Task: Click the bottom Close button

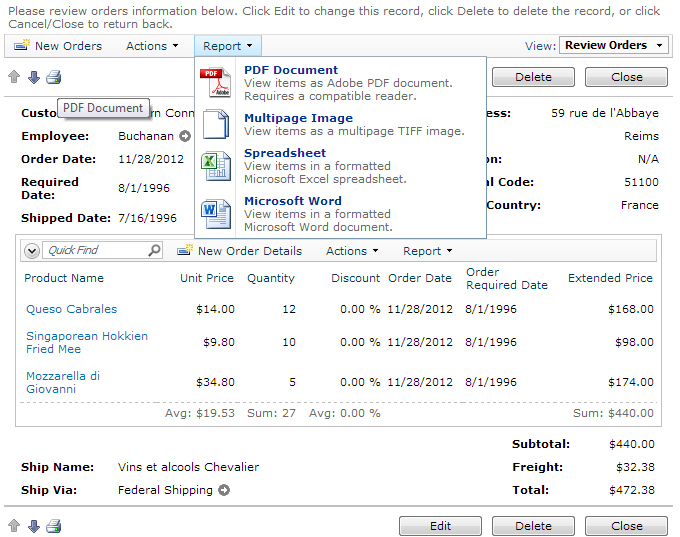Action: pos(626,526)
